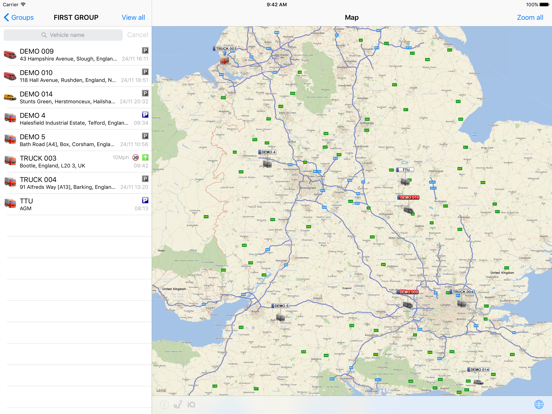The height and width of the screenshot is (414, 552).
Task: Click truck icon beside TRUCK 004
Action: pos(10,182)
